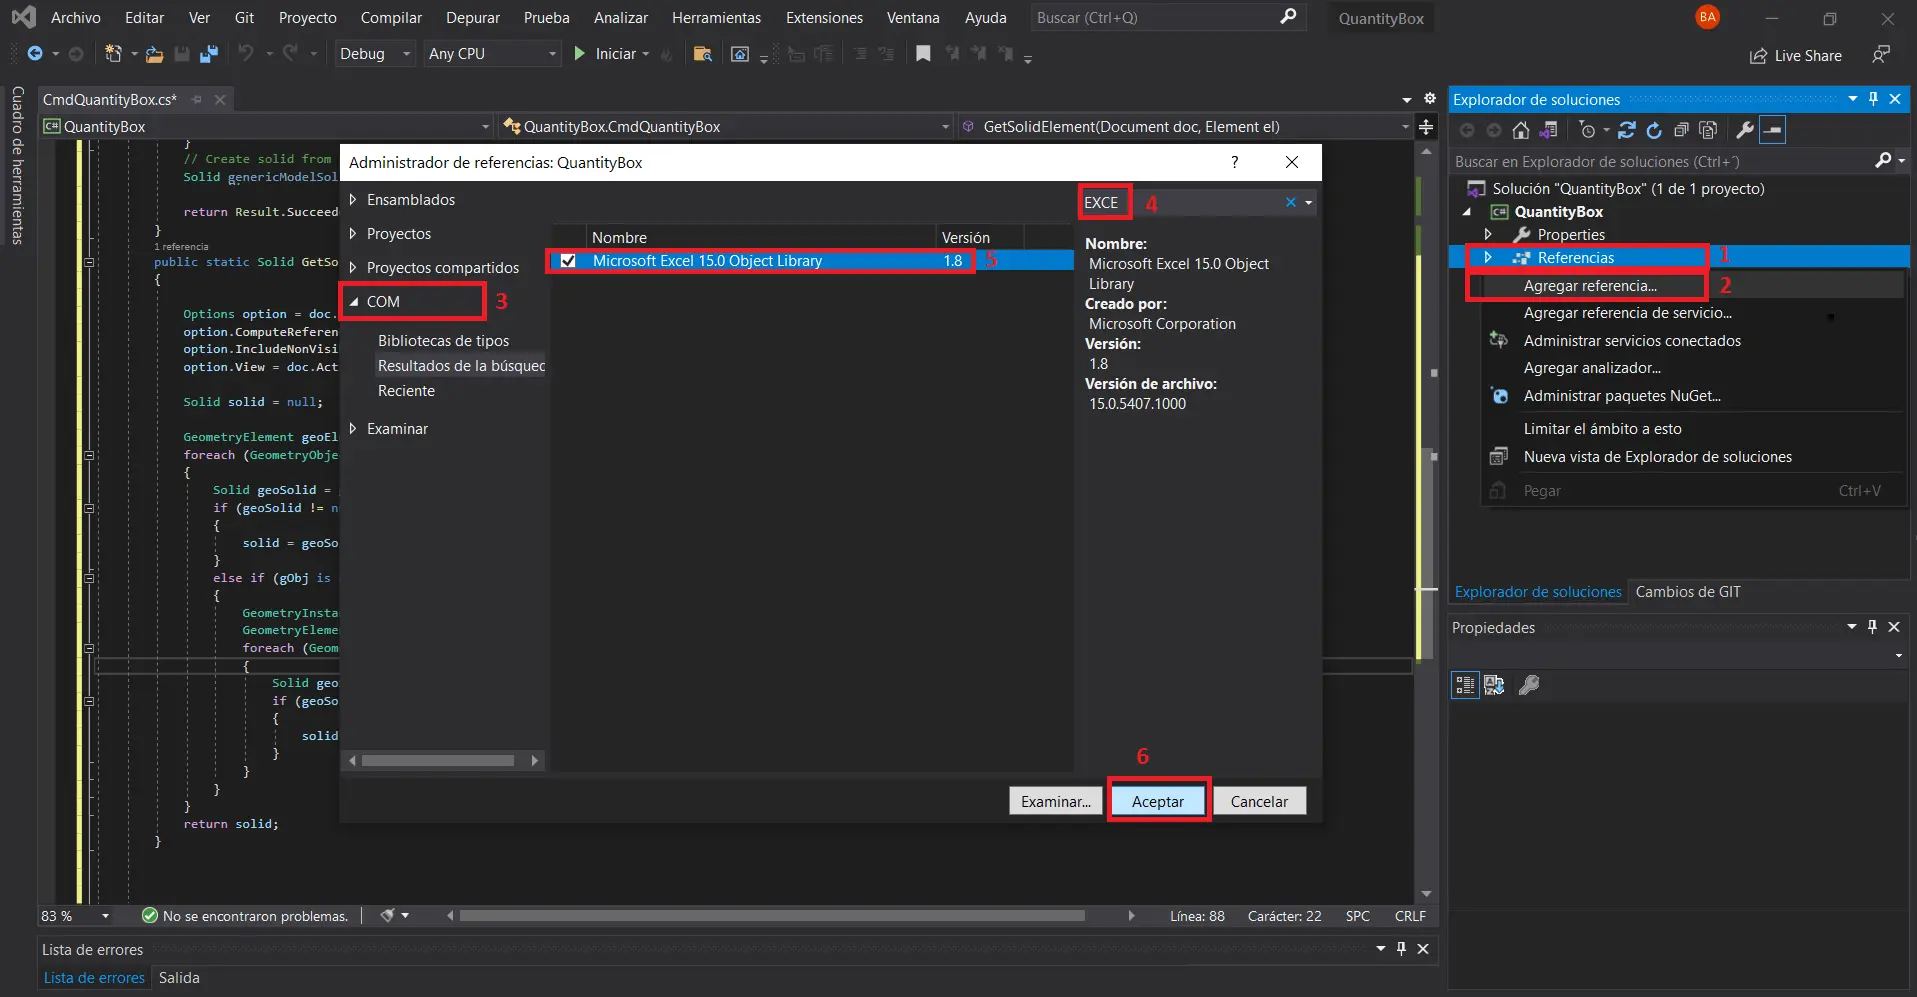
Task: Click the Navigate Backward arrow in main toolbar
Action: [x=35, y=54]
